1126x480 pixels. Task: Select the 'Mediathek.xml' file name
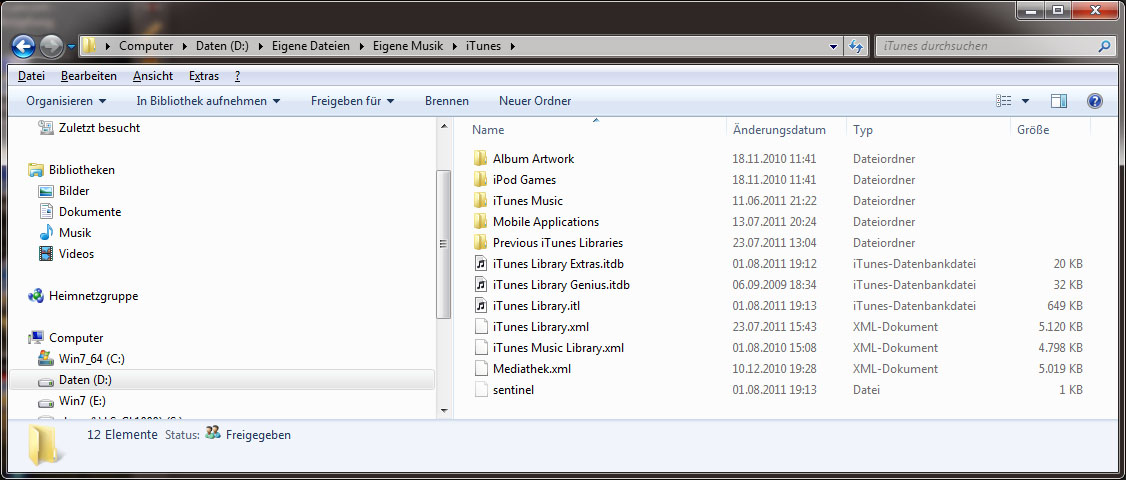coord(532,369)
